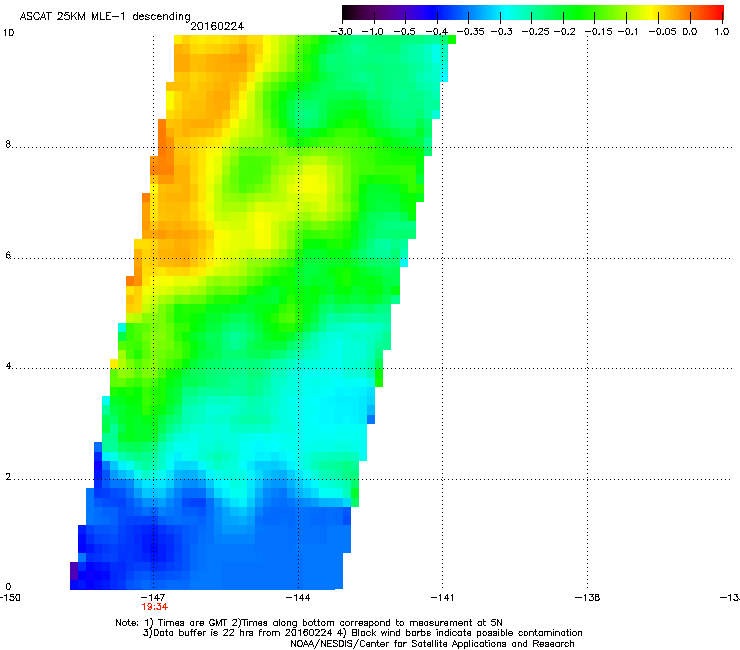Click the colorbar label -3.0
Viewport: 740px width, 650px height.
coord(342,32)
